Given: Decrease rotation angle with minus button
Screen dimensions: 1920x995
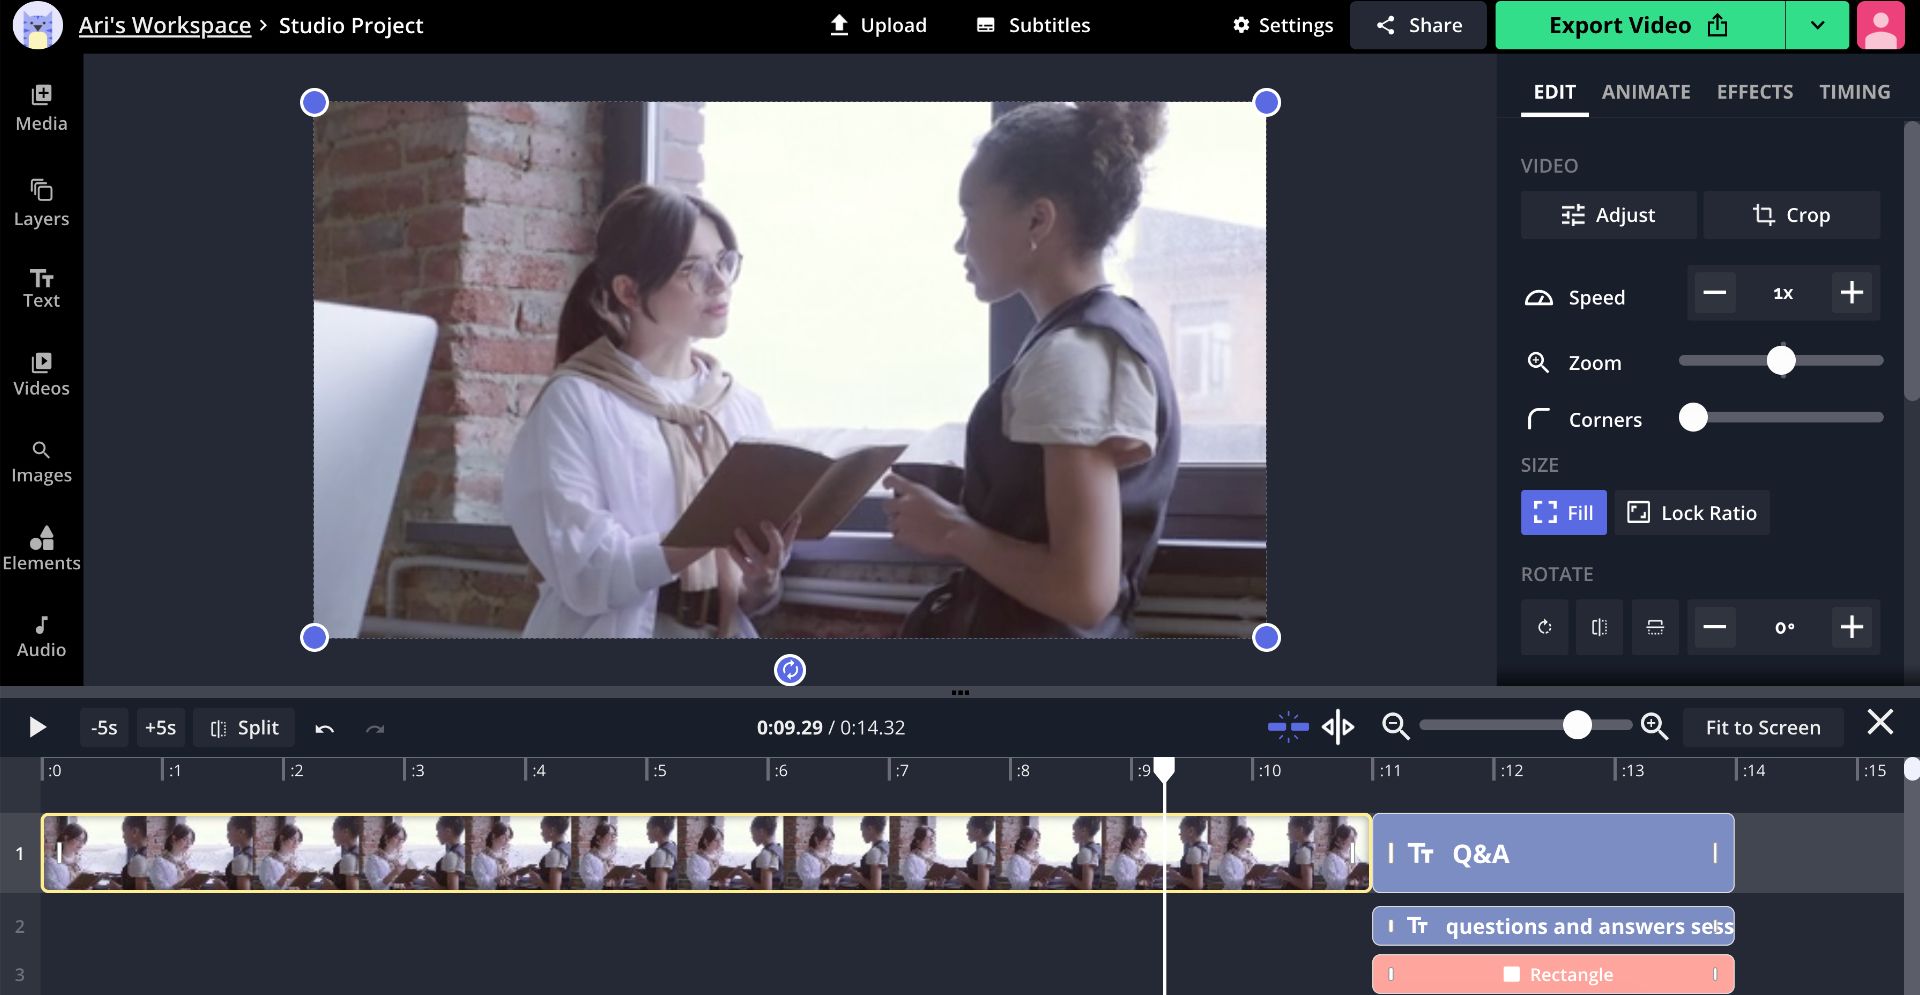Looking at the screenshot, I should [1715, 627].
